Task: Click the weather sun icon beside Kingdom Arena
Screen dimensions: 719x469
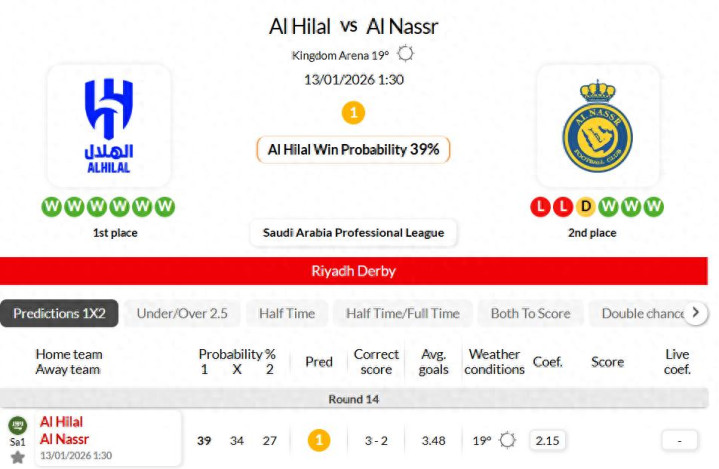Action: [406, 54]
